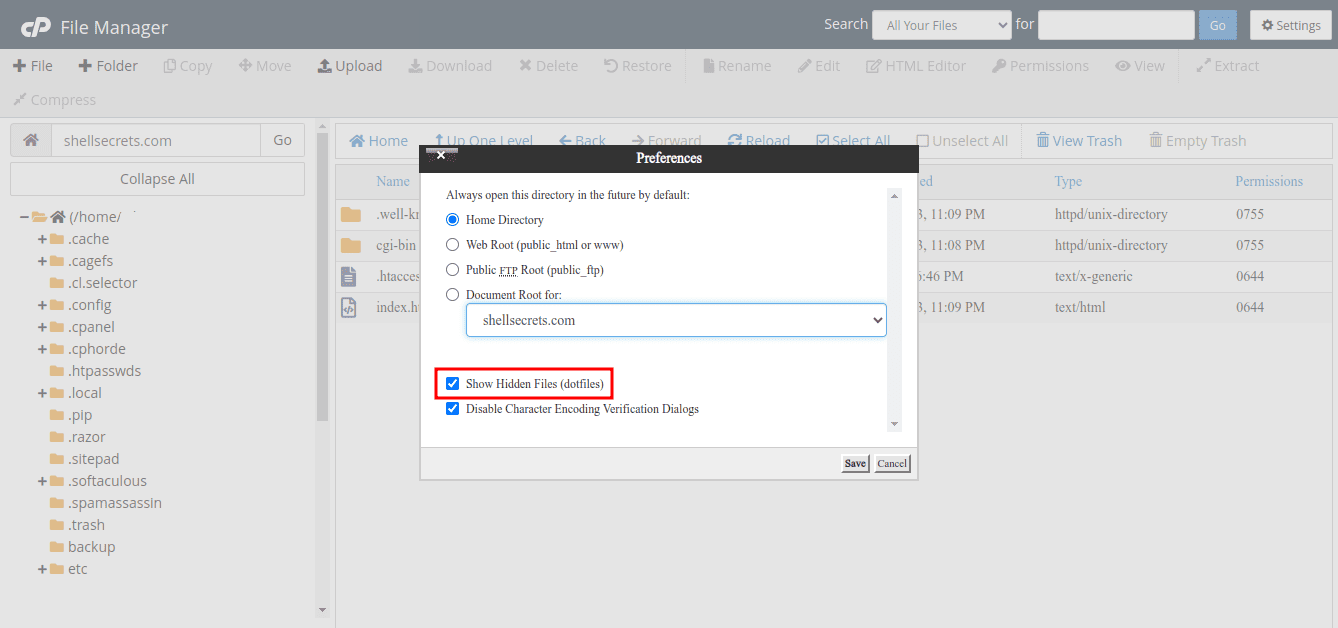1338x628 pixels.
Task: Uncheck Show Hidden Files (dotfiles)
Action: pyautogui.click(x=453, y=384)
